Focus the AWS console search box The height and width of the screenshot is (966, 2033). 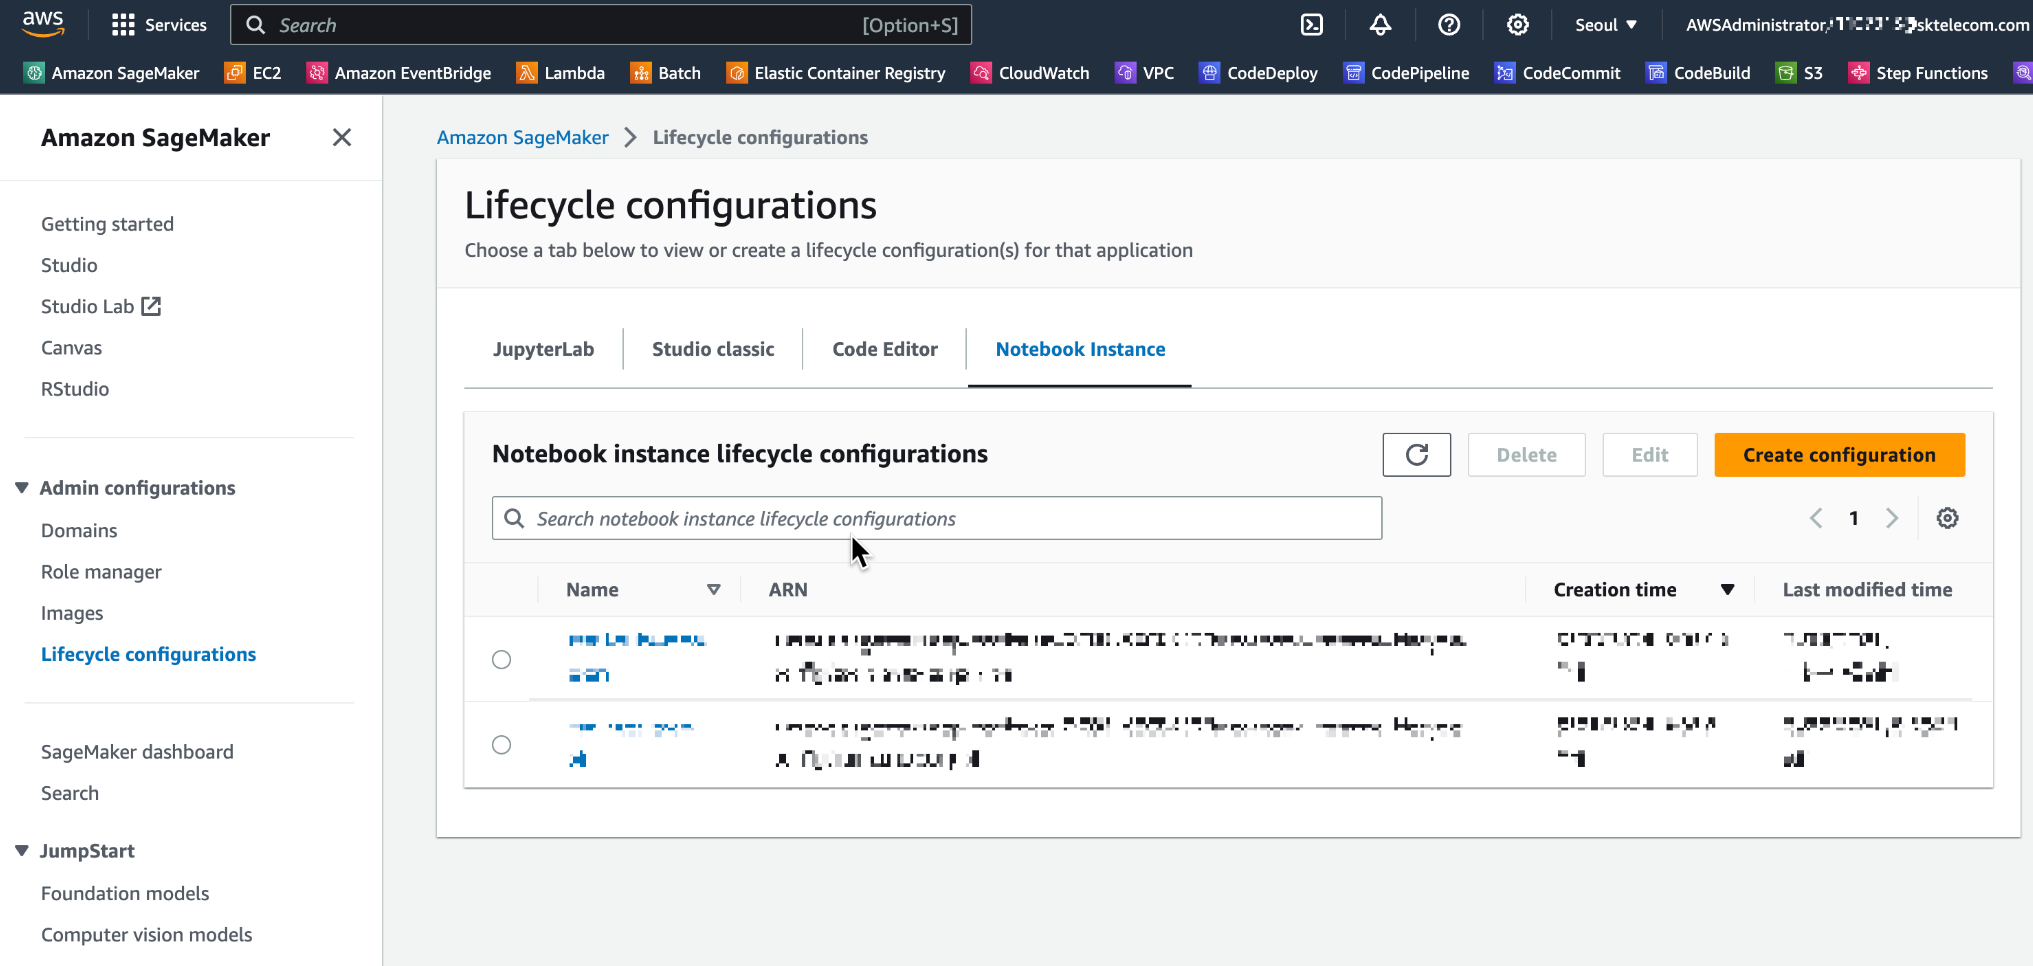(x=601, y=25)
